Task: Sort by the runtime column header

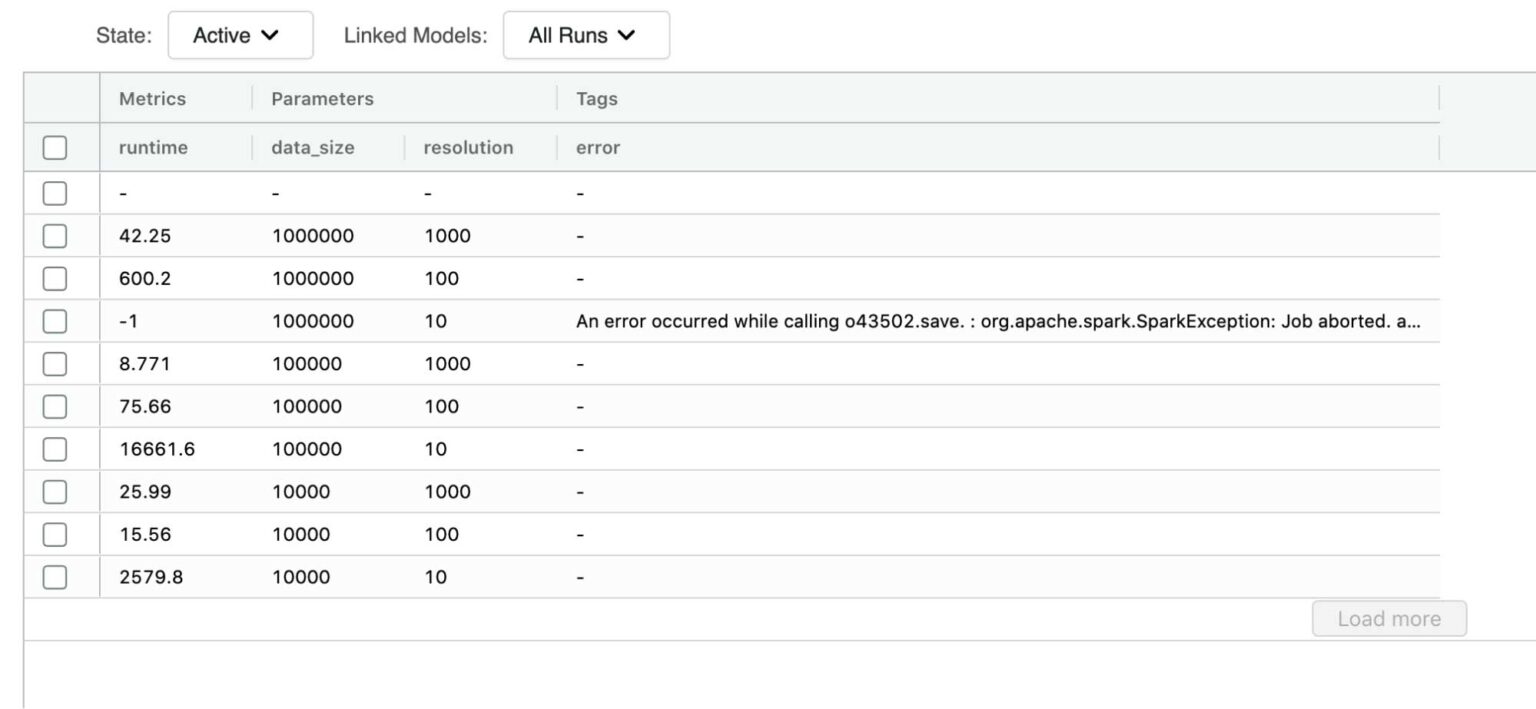Action: click(x=153, y=148)
